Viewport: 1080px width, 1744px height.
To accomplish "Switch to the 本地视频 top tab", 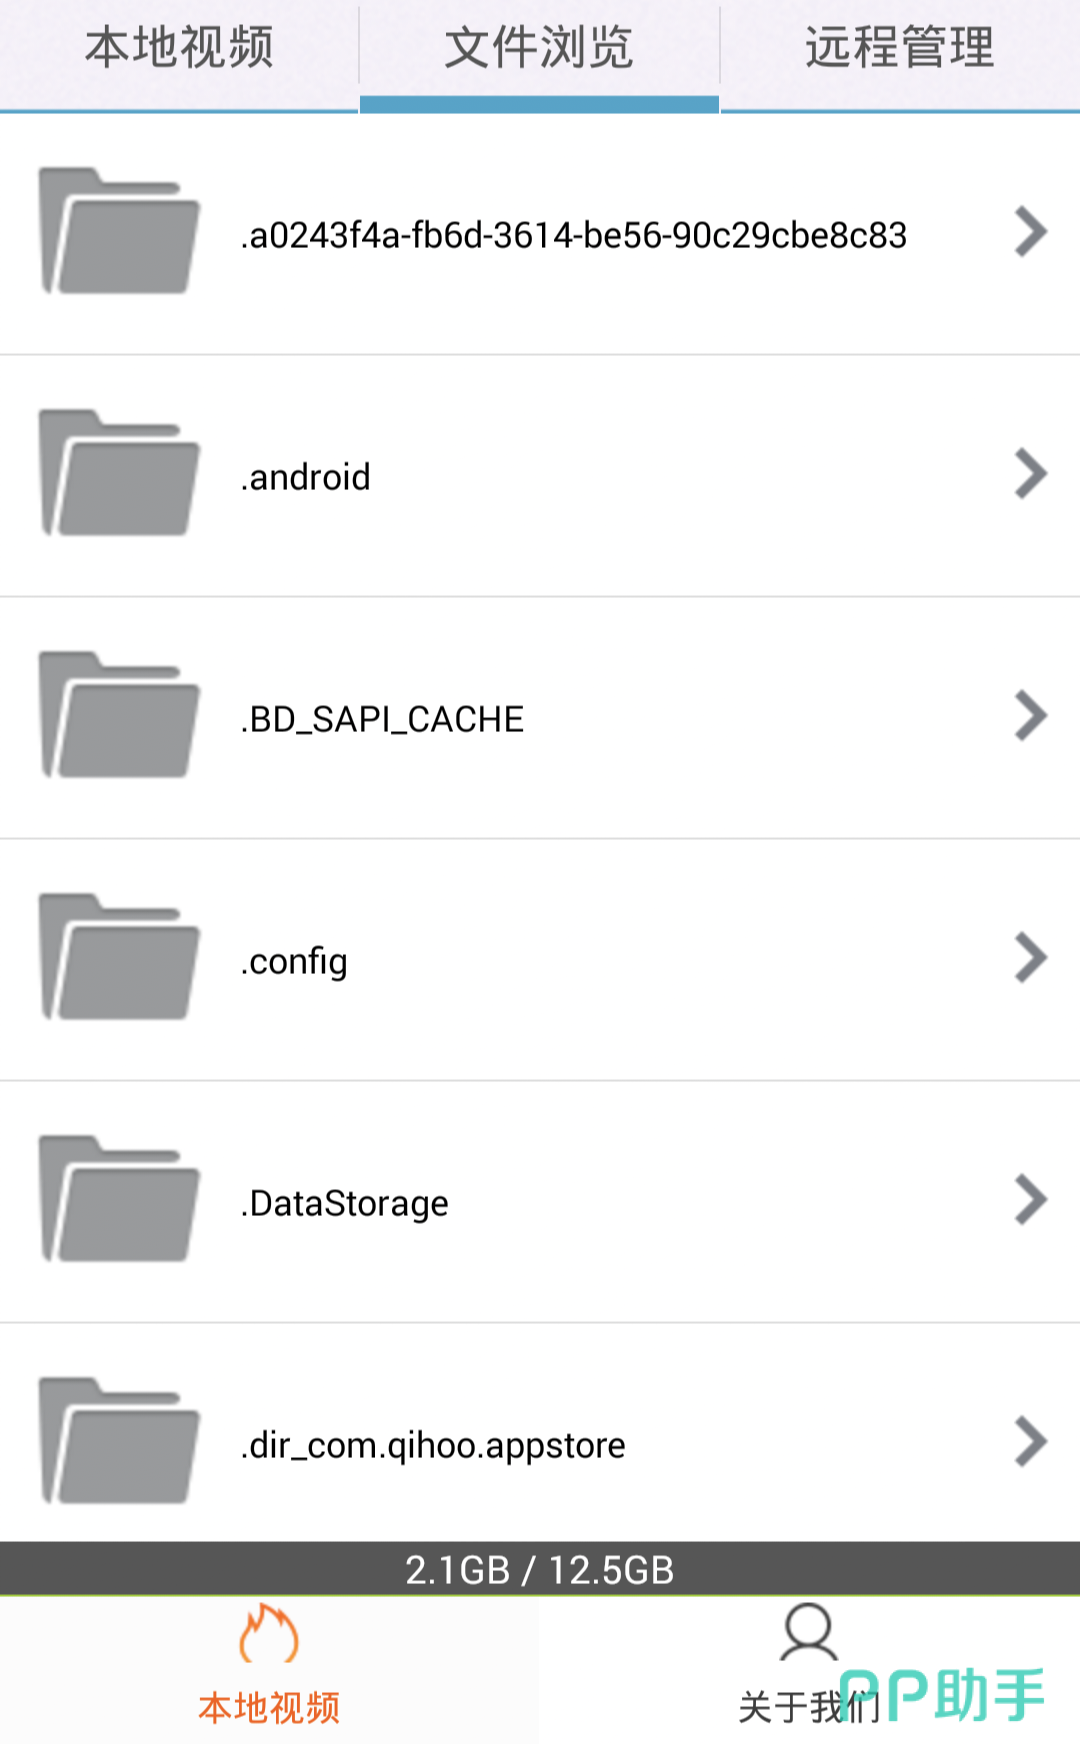I will click(x=179, y=48).
